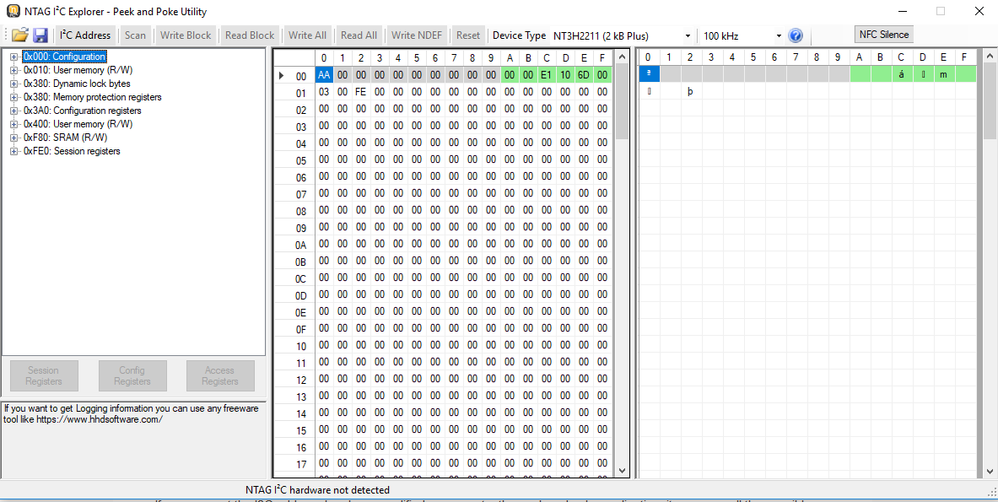Click the E1 hex cell in row 00
The width and height of the screenshot is (998, 502).
pos(546,75)
